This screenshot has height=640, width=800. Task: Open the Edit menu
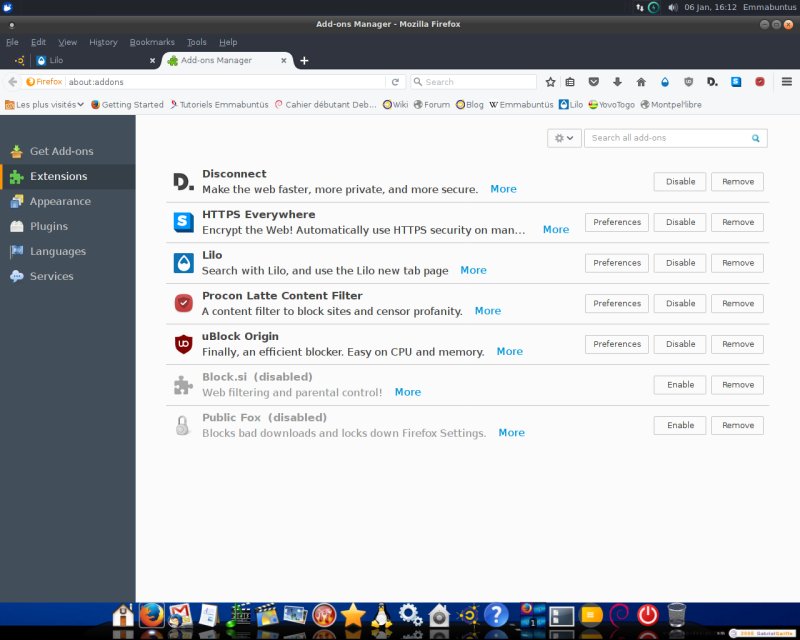[x=38, y=42]
